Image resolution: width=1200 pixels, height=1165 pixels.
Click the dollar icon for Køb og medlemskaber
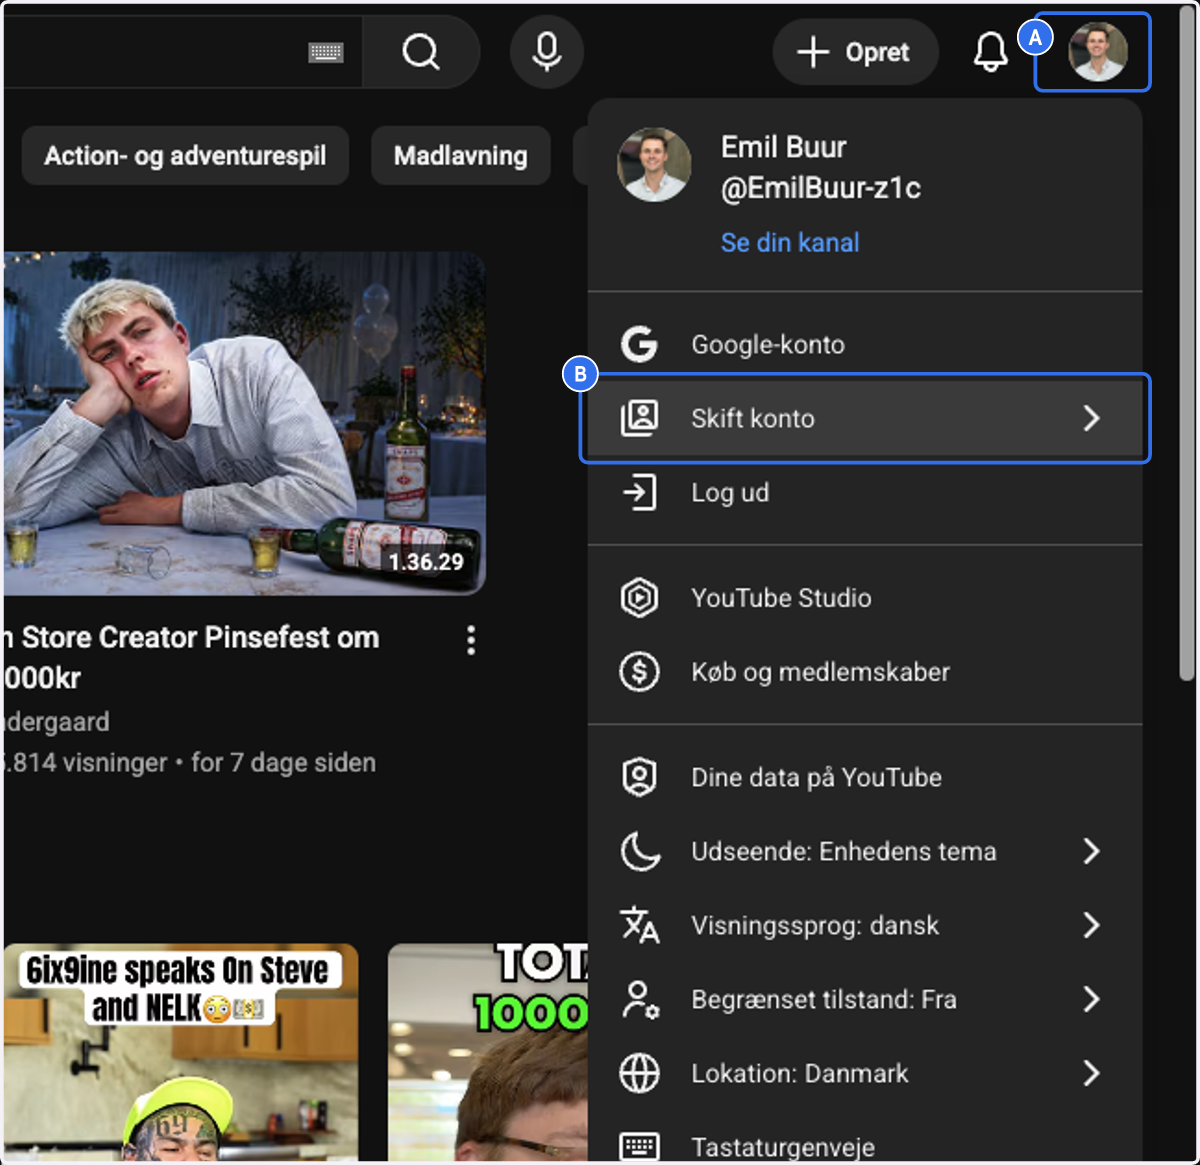(x=639, y=672)
